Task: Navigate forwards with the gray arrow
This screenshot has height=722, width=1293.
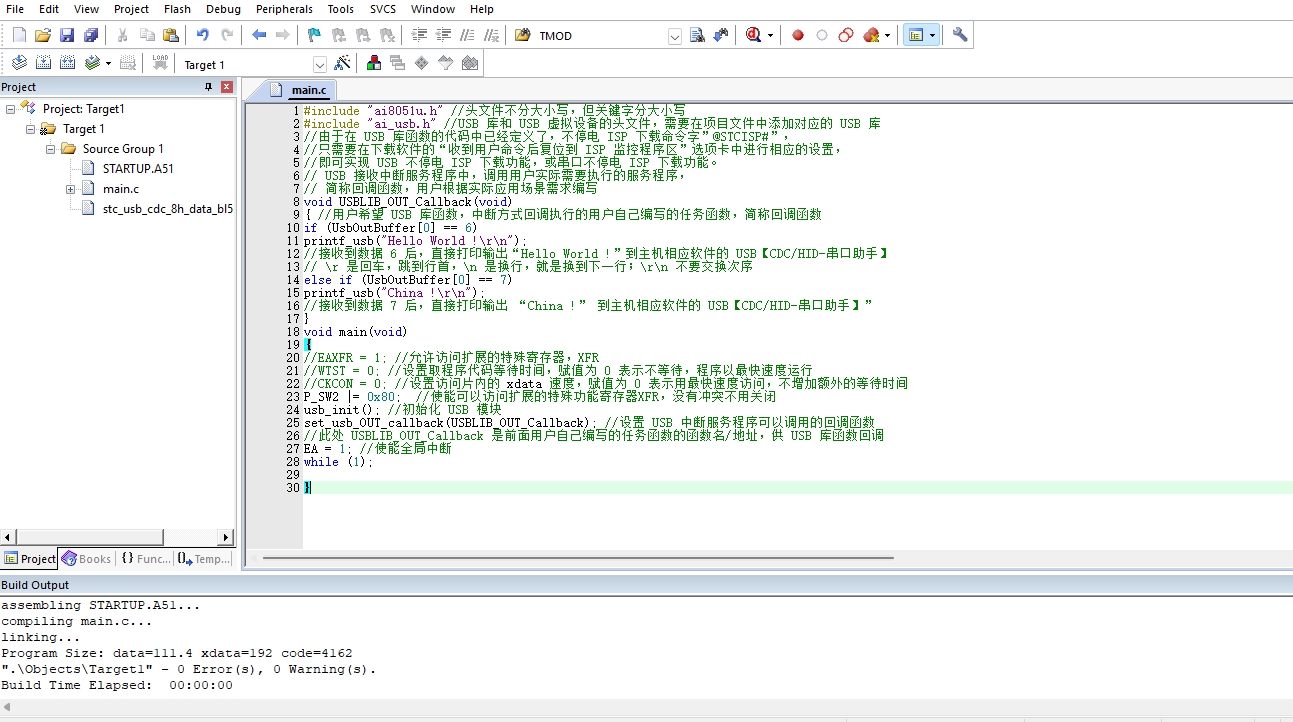Action: point(283,35)
